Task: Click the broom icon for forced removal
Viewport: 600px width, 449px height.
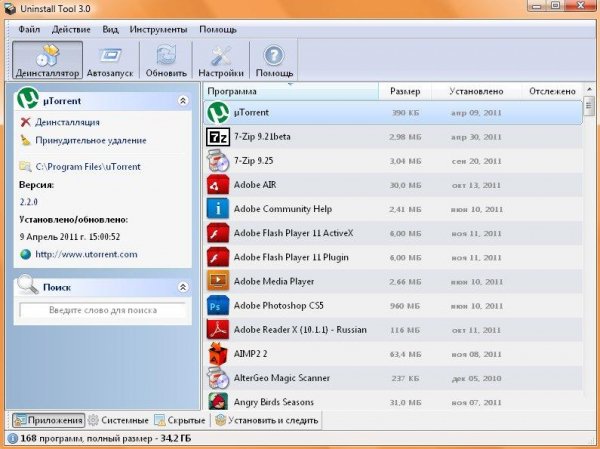Action: click(25, 140)
